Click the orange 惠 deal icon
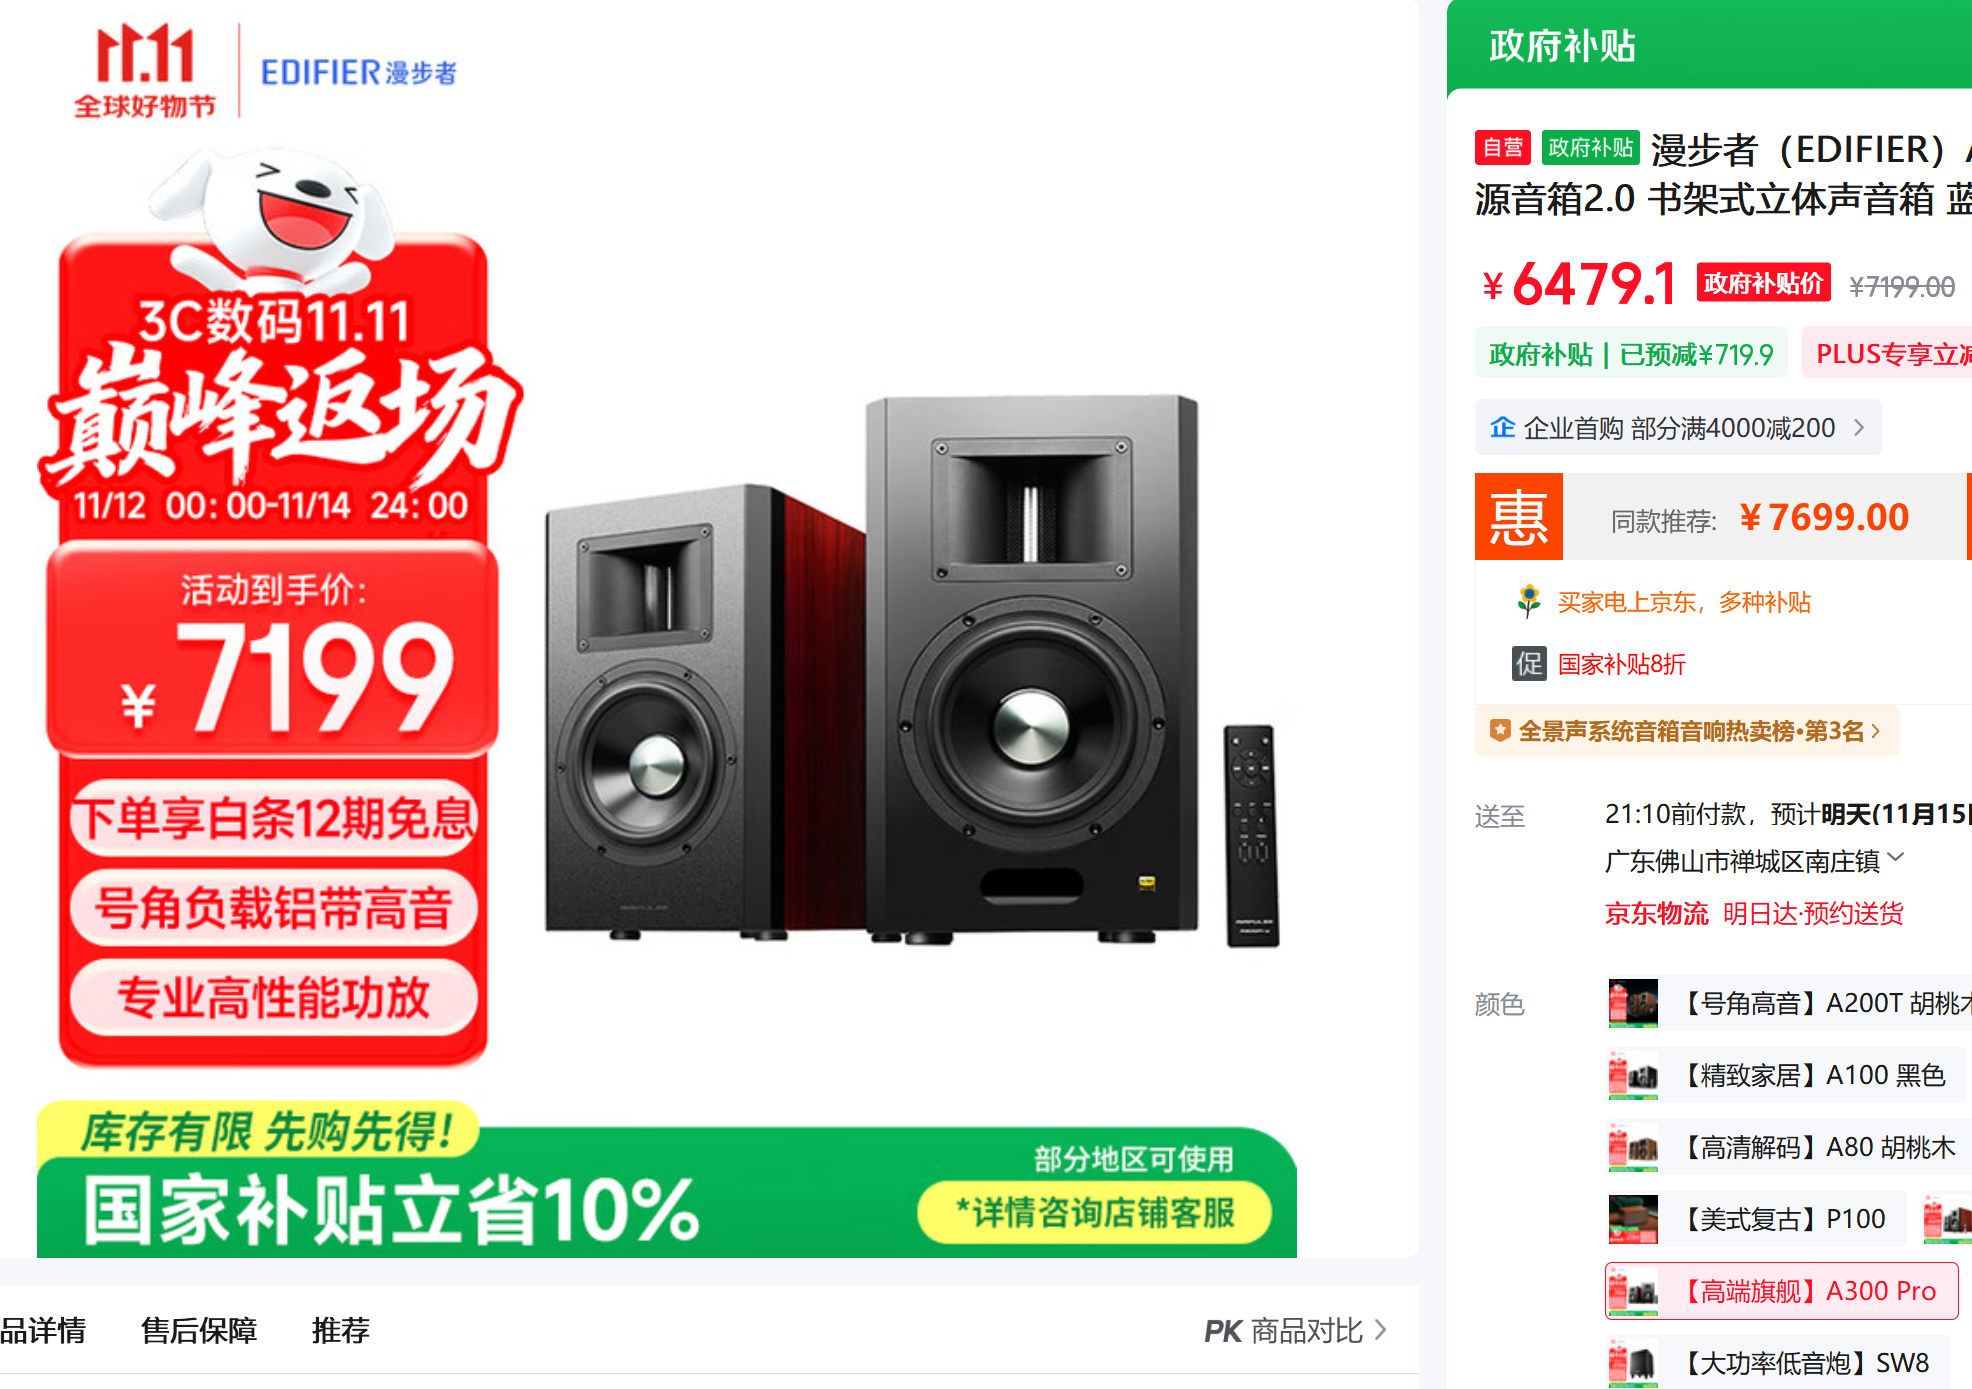 click(1518, 517)
